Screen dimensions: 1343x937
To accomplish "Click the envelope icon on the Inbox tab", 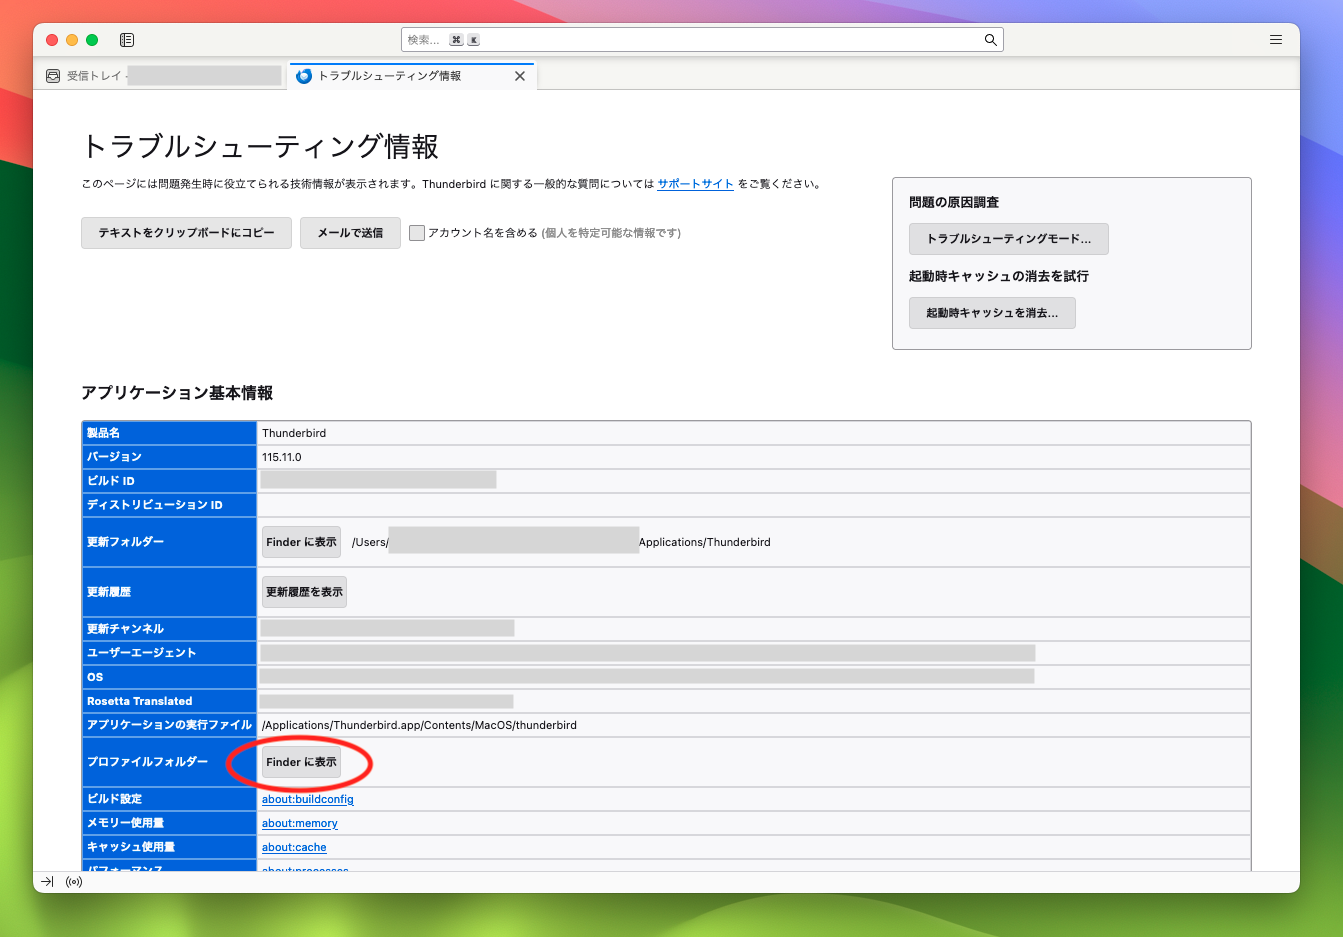I will [x=52, y=75].
